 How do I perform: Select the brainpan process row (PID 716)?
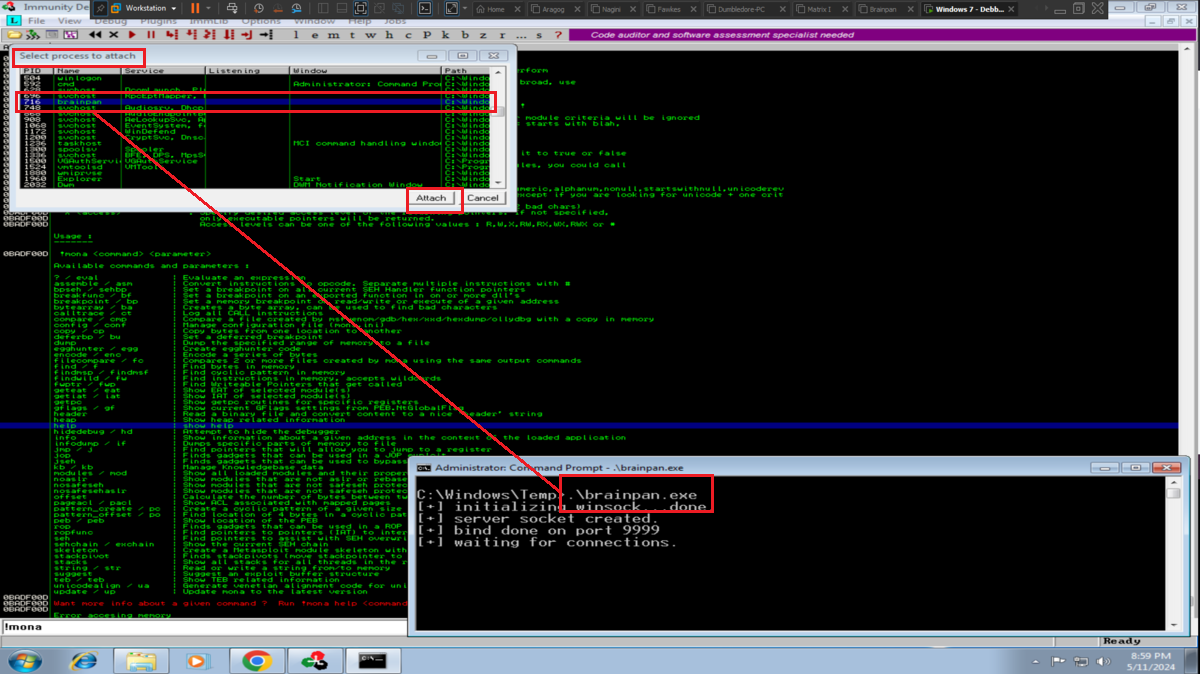pos(256,101)
